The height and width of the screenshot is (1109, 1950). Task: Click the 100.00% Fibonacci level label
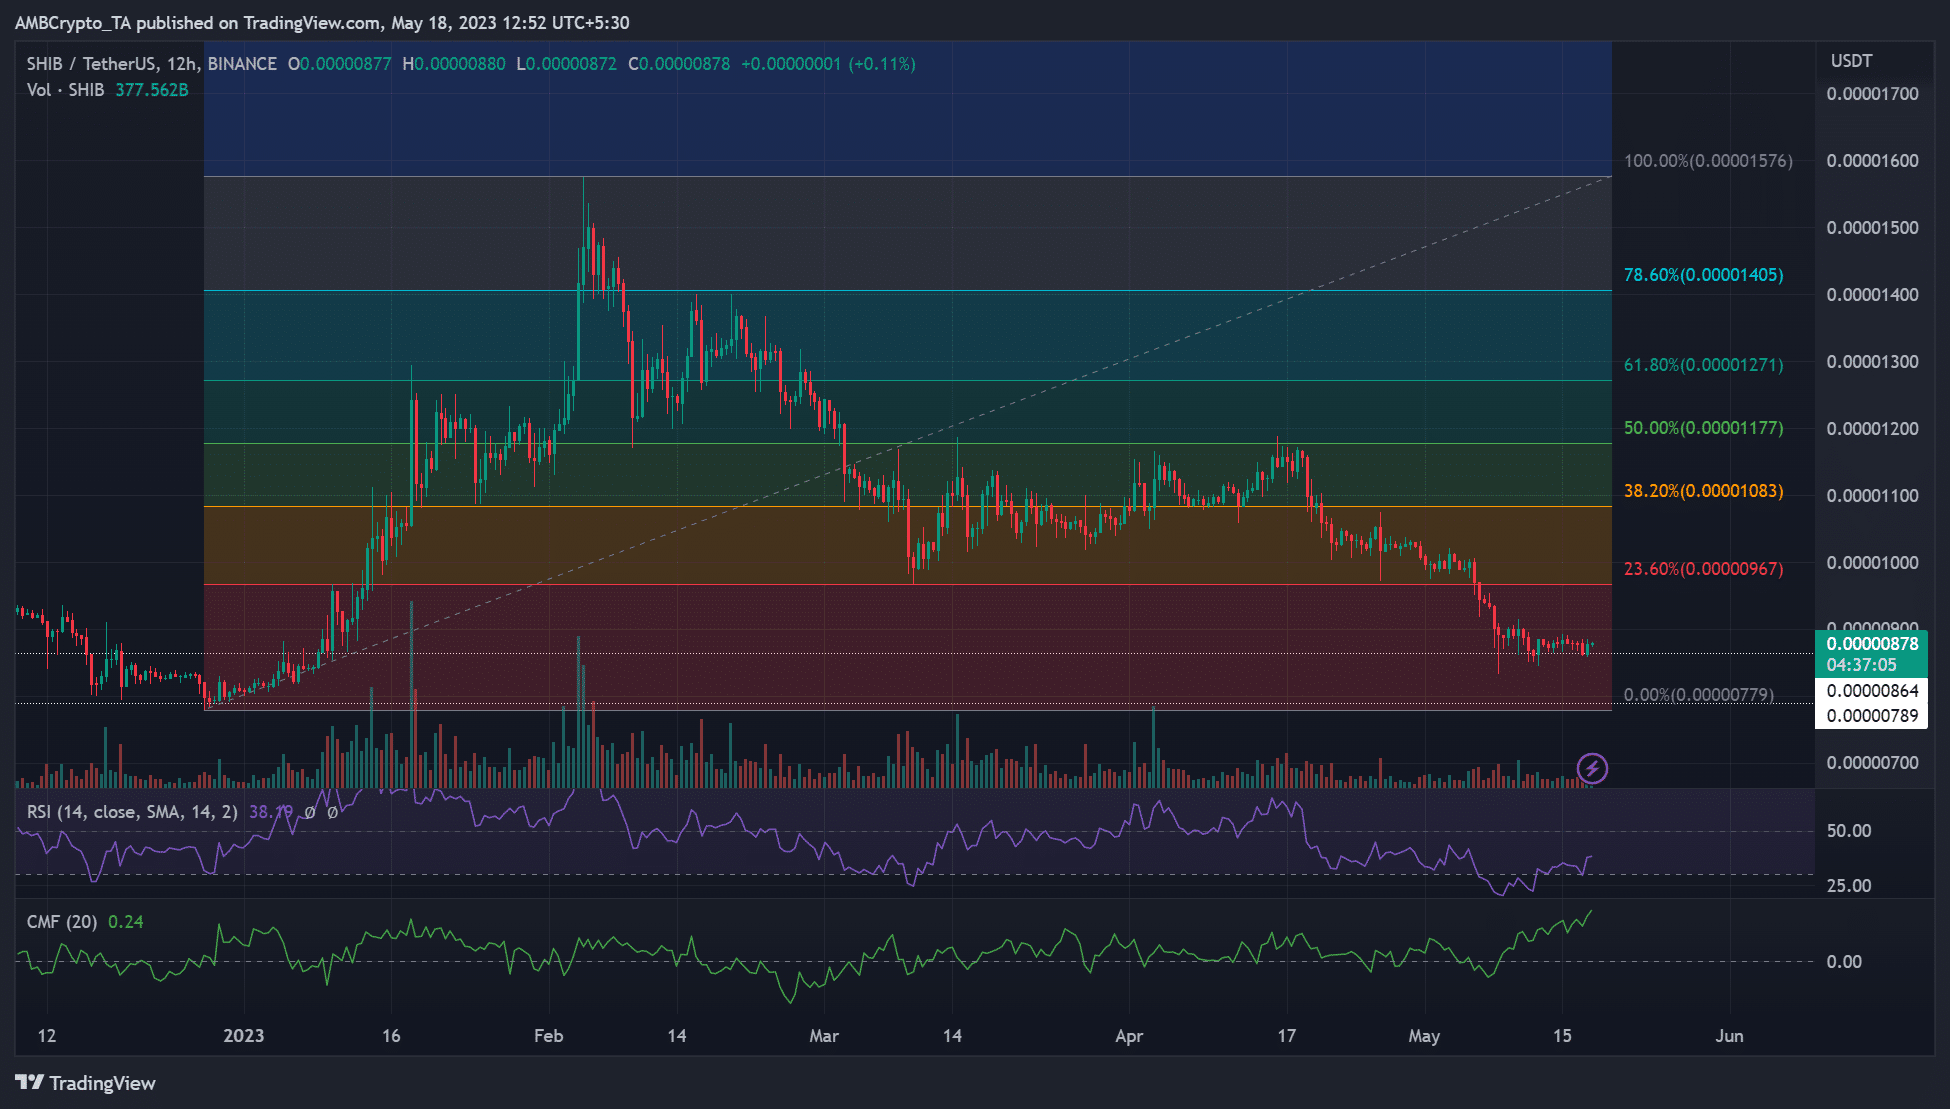tap(1708, 161)
